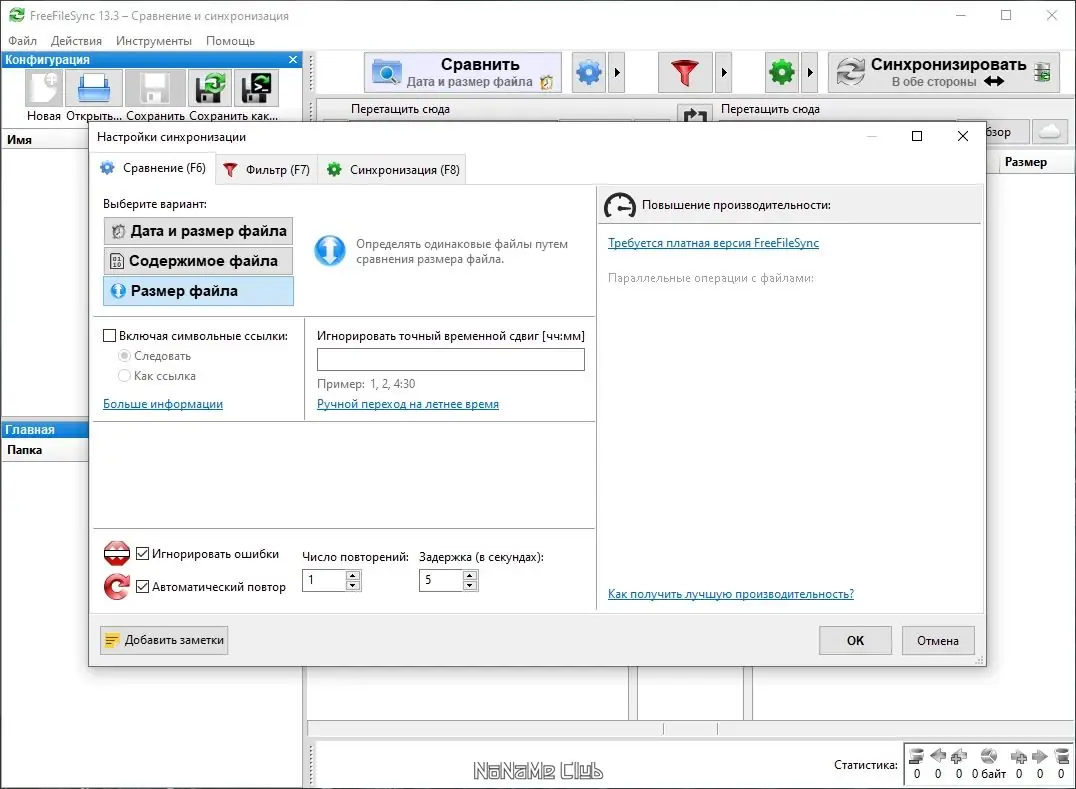Switch to Сравнение (F6) tab
This screenshot has height=789, width=1076.
tap(154, 168)
